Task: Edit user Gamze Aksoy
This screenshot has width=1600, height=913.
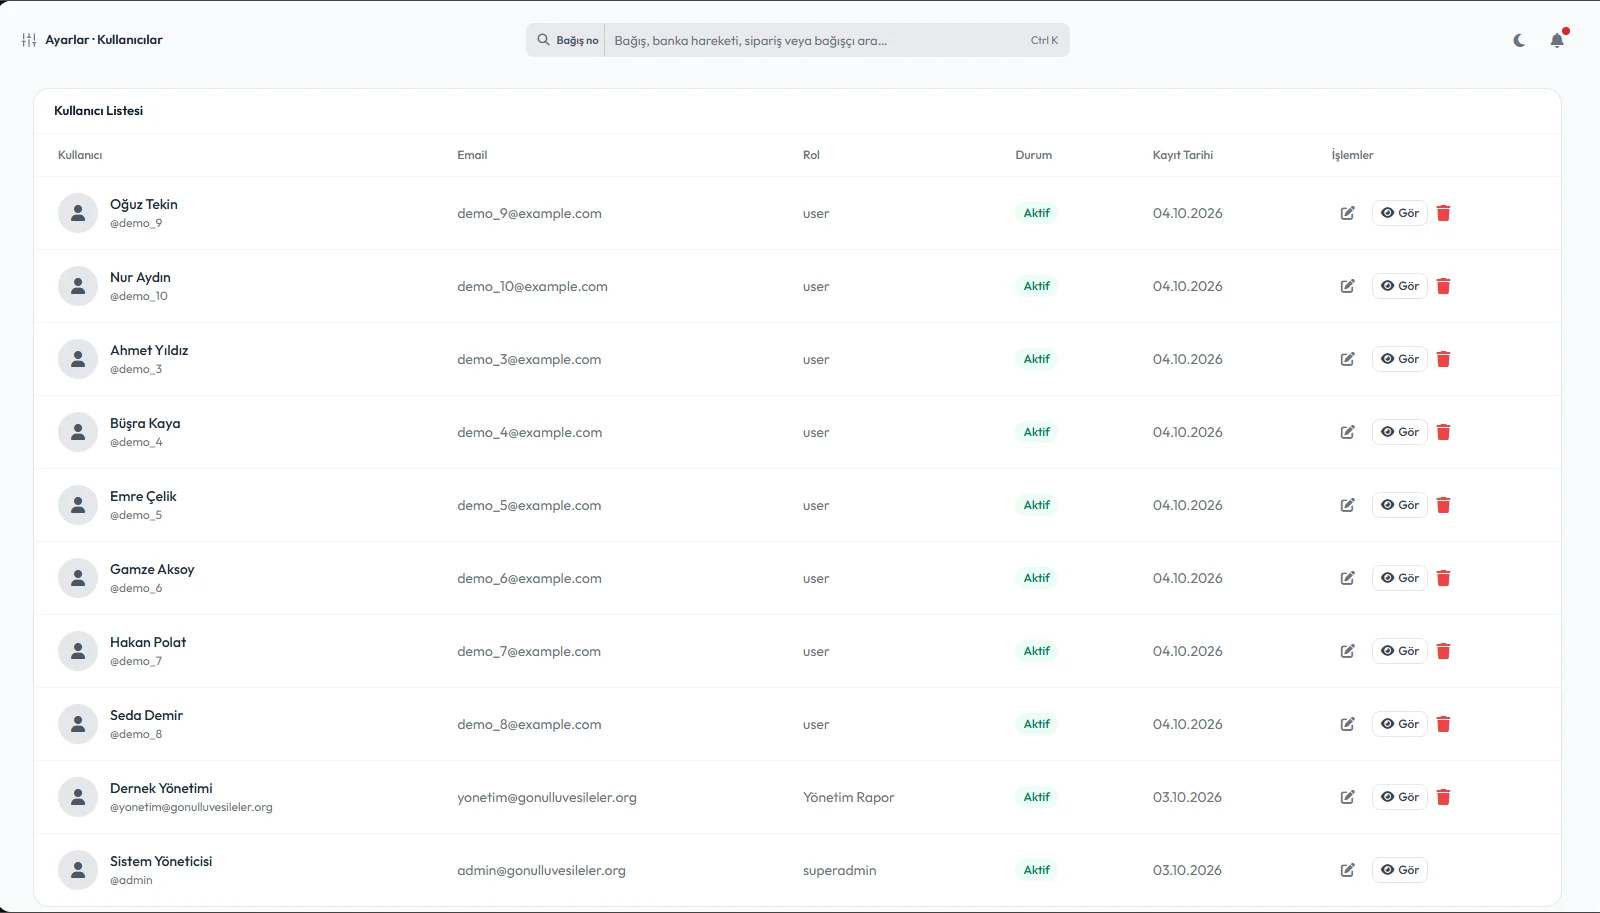Action: tap(1347, 578)
